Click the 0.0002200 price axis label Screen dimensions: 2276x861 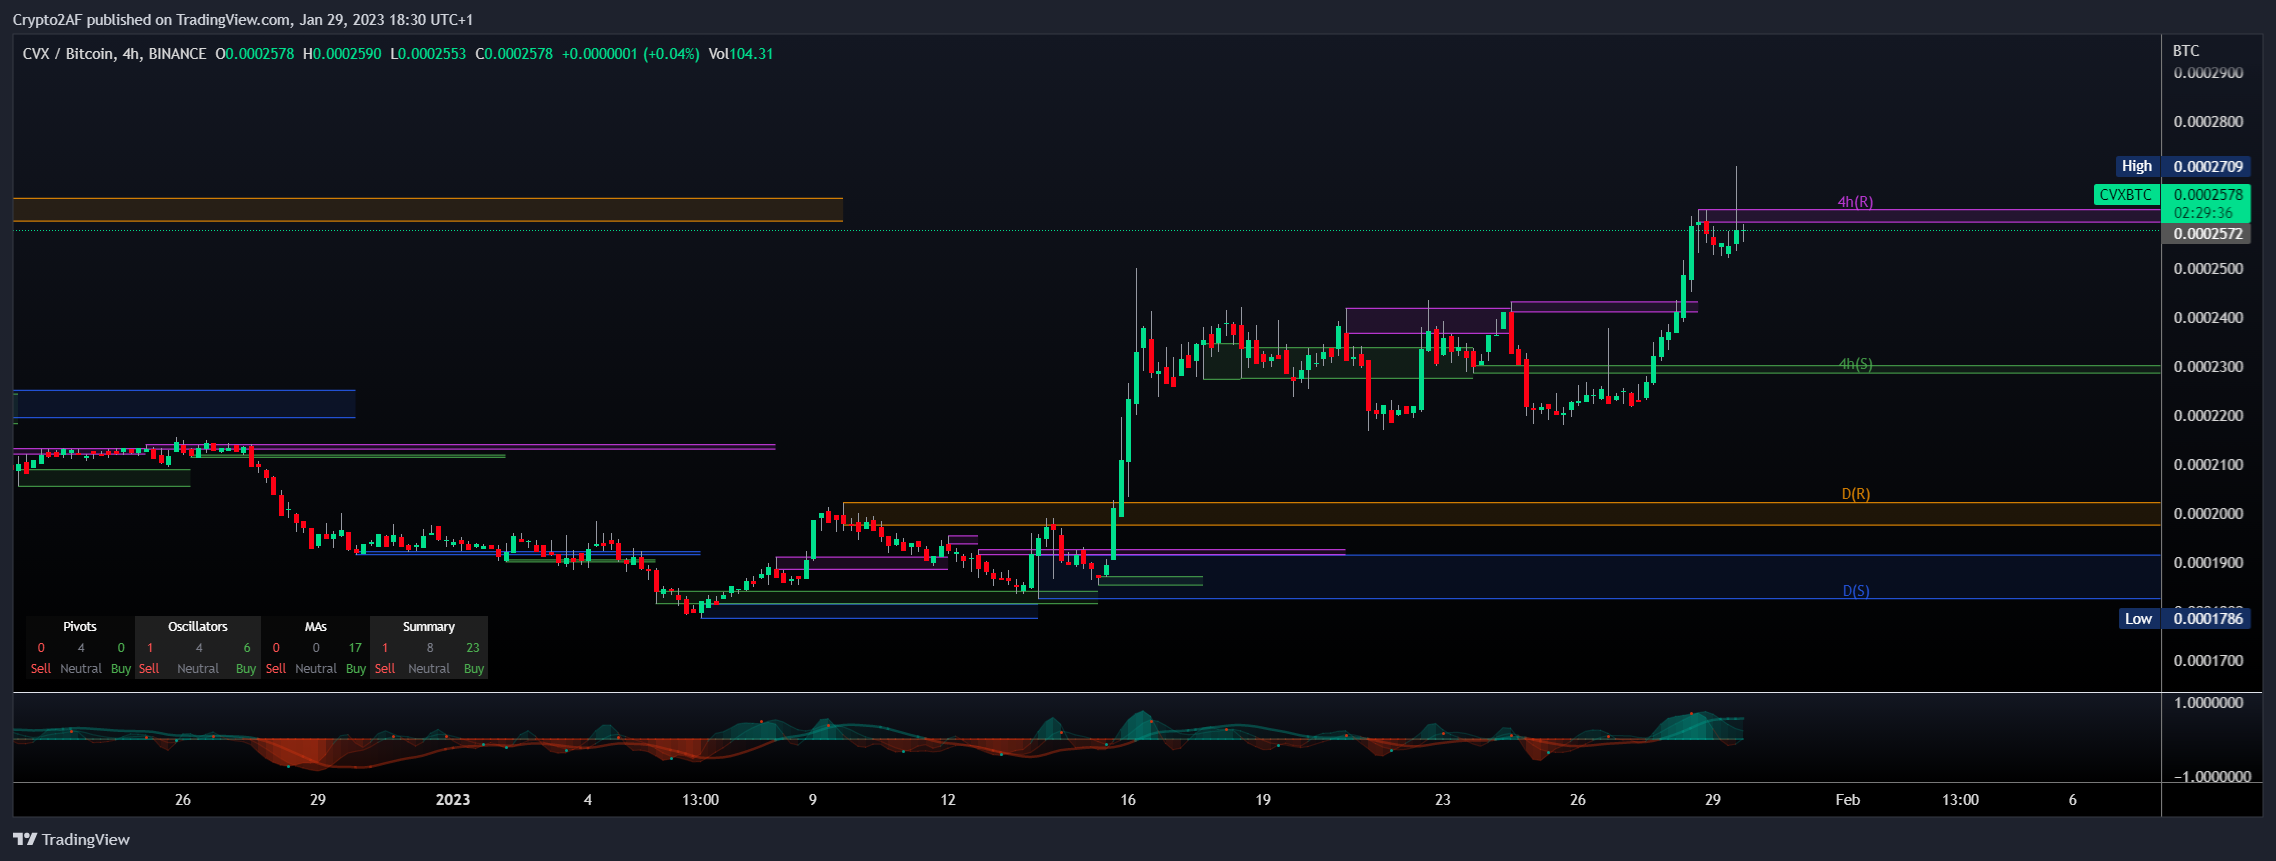[x=2208, y=416]
